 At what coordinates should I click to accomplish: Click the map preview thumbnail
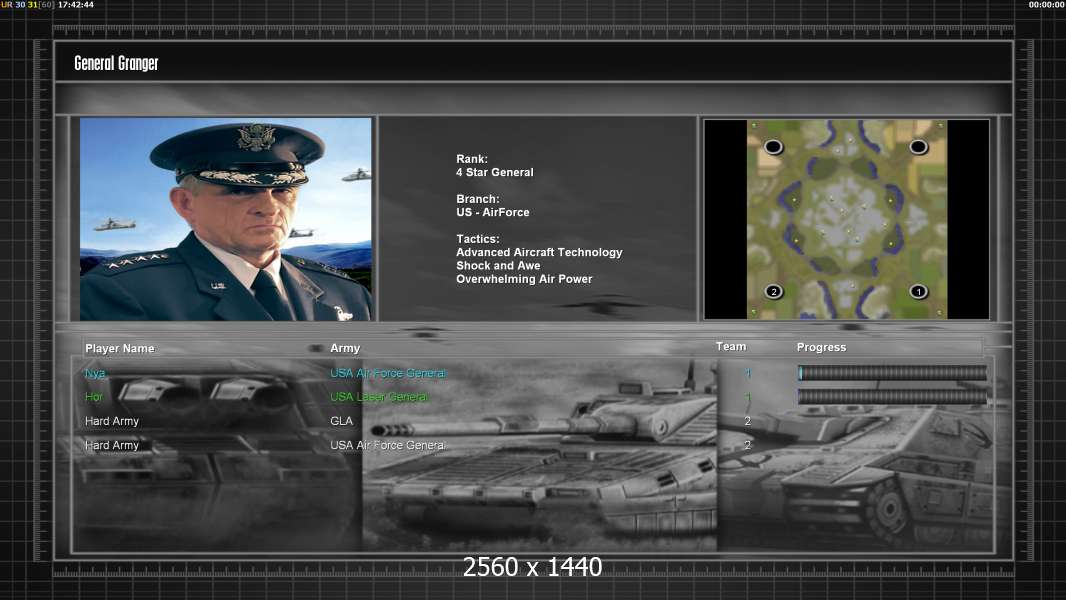point(846,219)
